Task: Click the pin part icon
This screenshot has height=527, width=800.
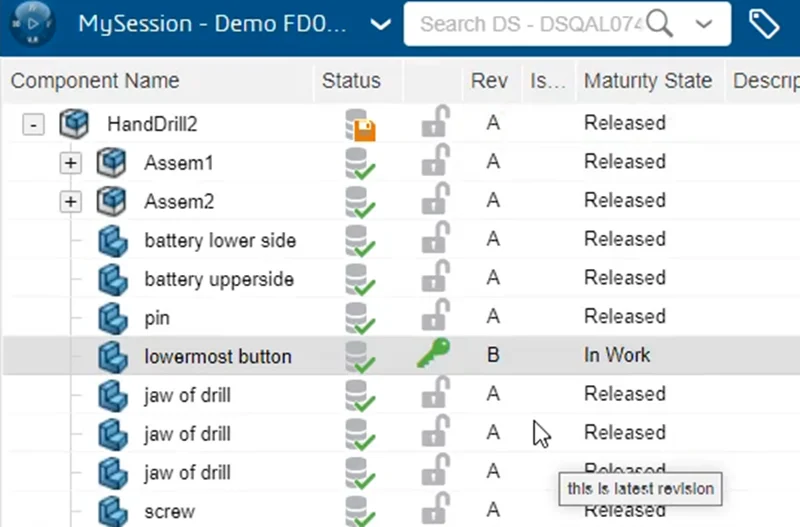Action: pyautogui.click(x=113, y=318)
